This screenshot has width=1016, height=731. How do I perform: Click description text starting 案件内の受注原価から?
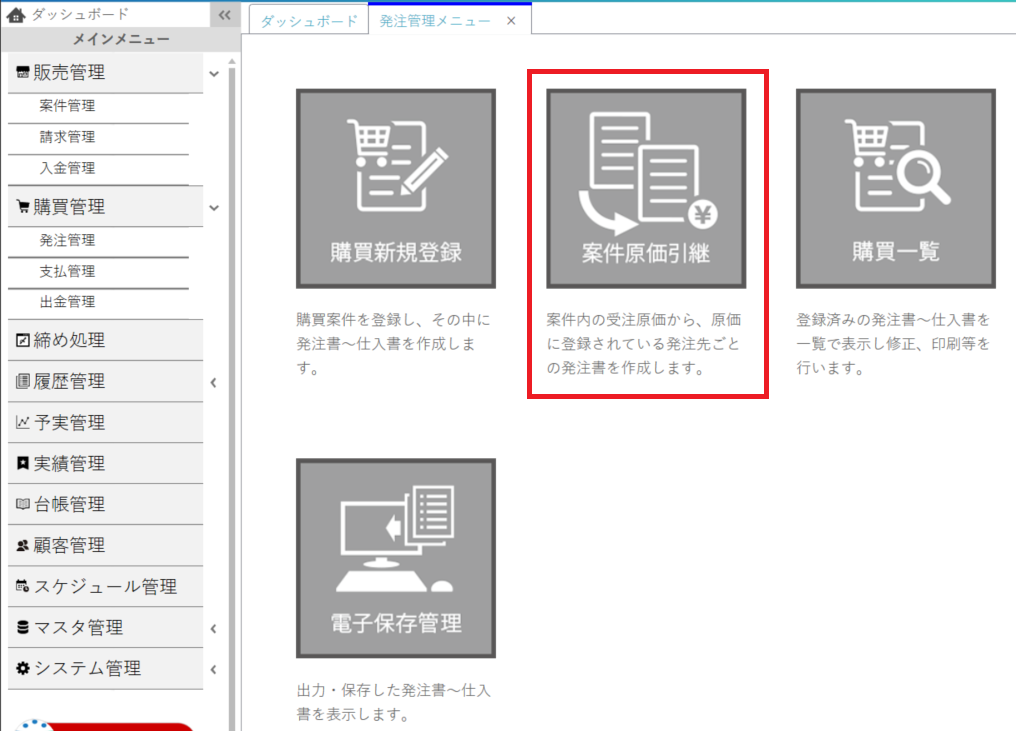(x=643, y=344)
